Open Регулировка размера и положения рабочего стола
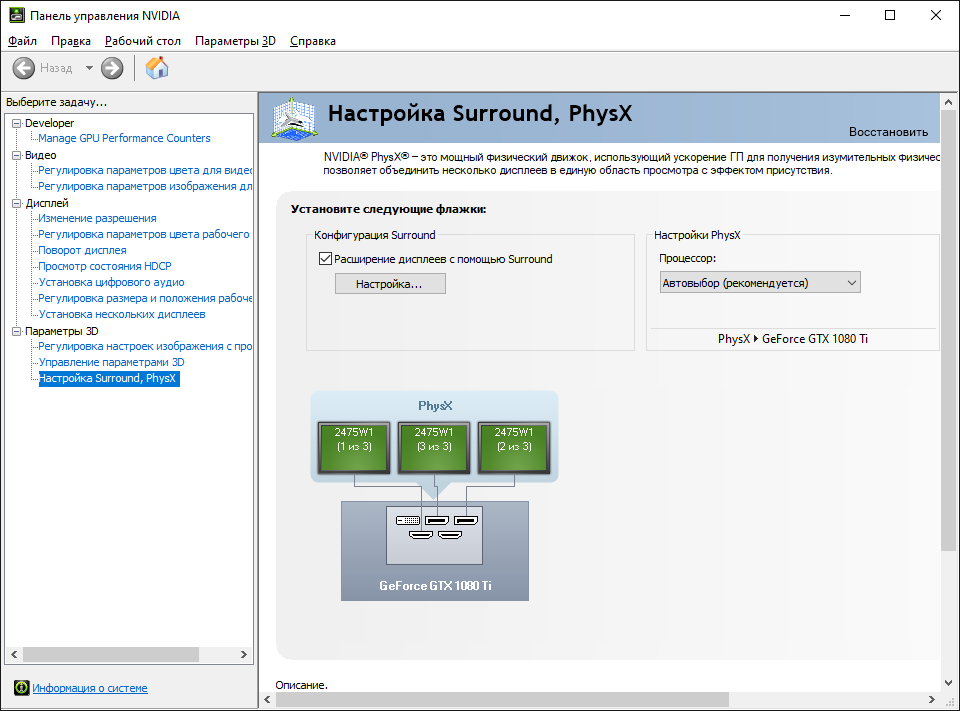The image size is (960, 711). pos(145,298)
